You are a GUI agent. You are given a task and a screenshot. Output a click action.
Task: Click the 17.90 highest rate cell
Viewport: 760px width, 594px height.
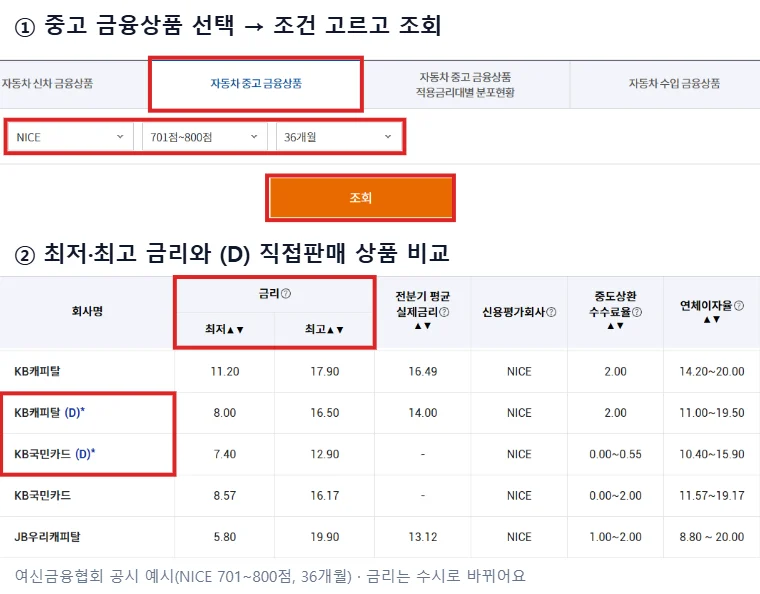[325, 372]
